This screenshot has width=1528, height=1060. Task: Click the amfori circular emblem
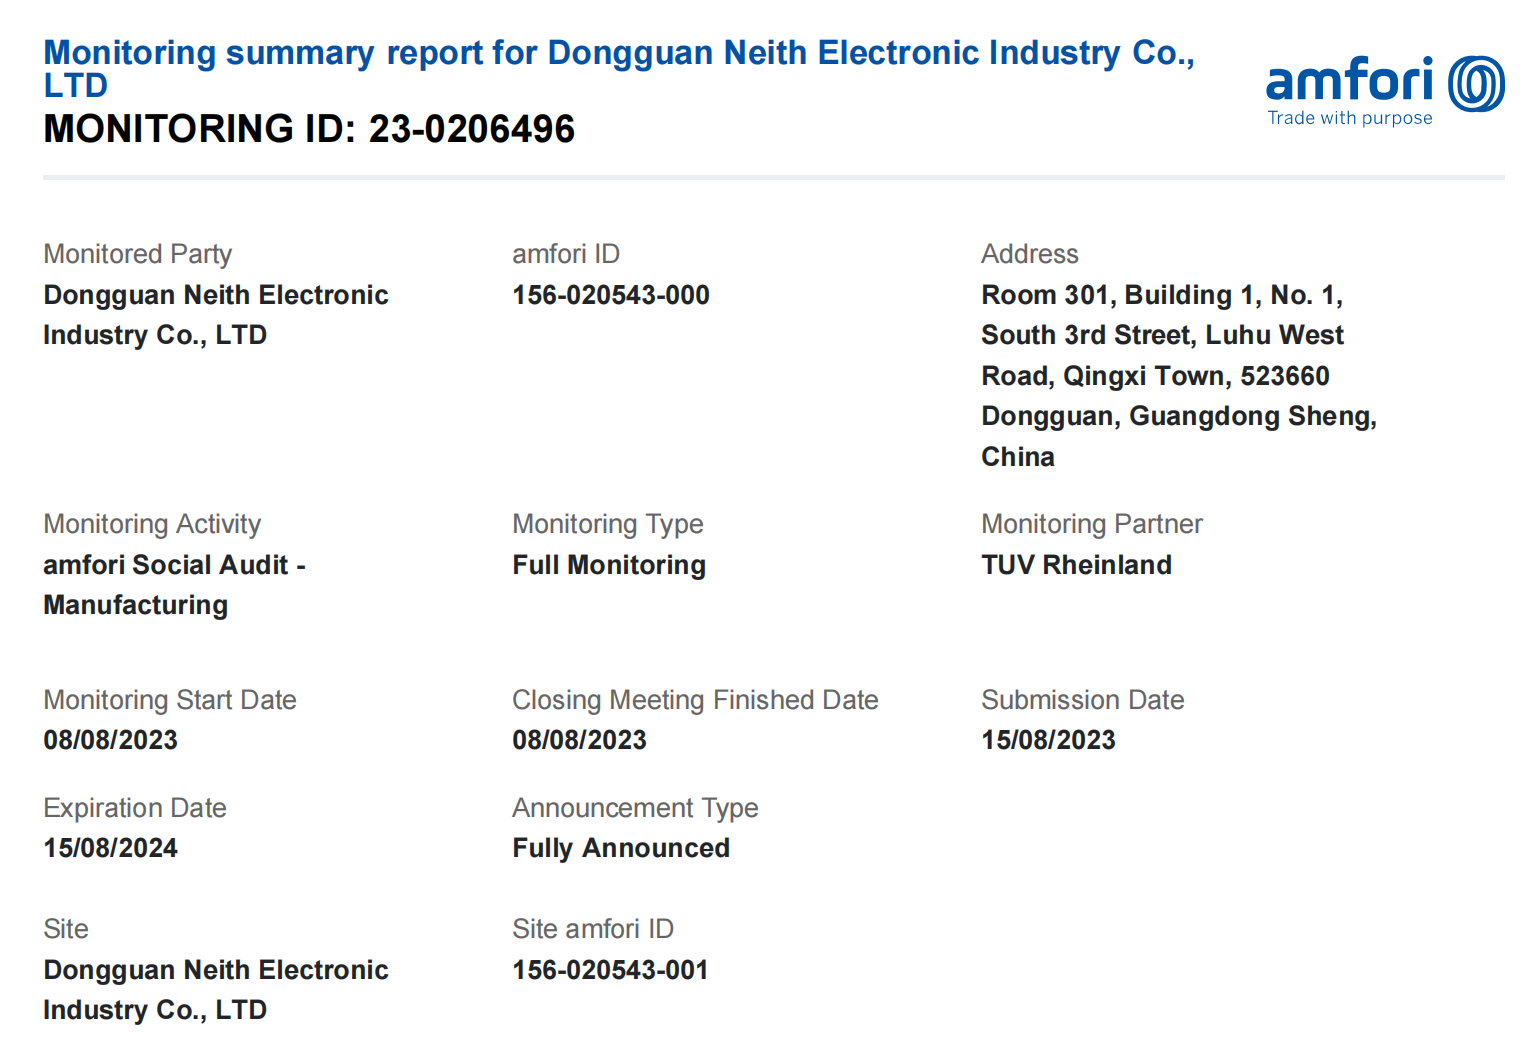pyautogui.click(x=1476, y=84)
